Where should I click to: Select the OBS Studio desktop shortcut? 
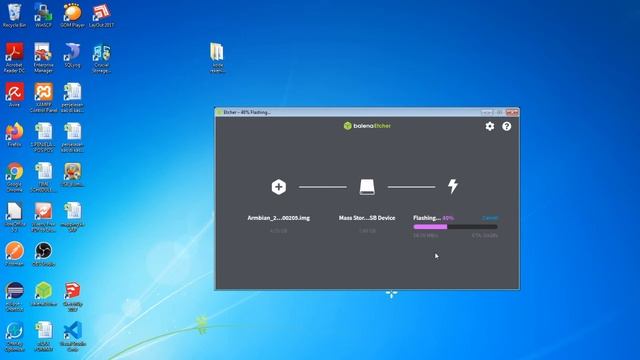pyautogui.click(x=43, y=253)
